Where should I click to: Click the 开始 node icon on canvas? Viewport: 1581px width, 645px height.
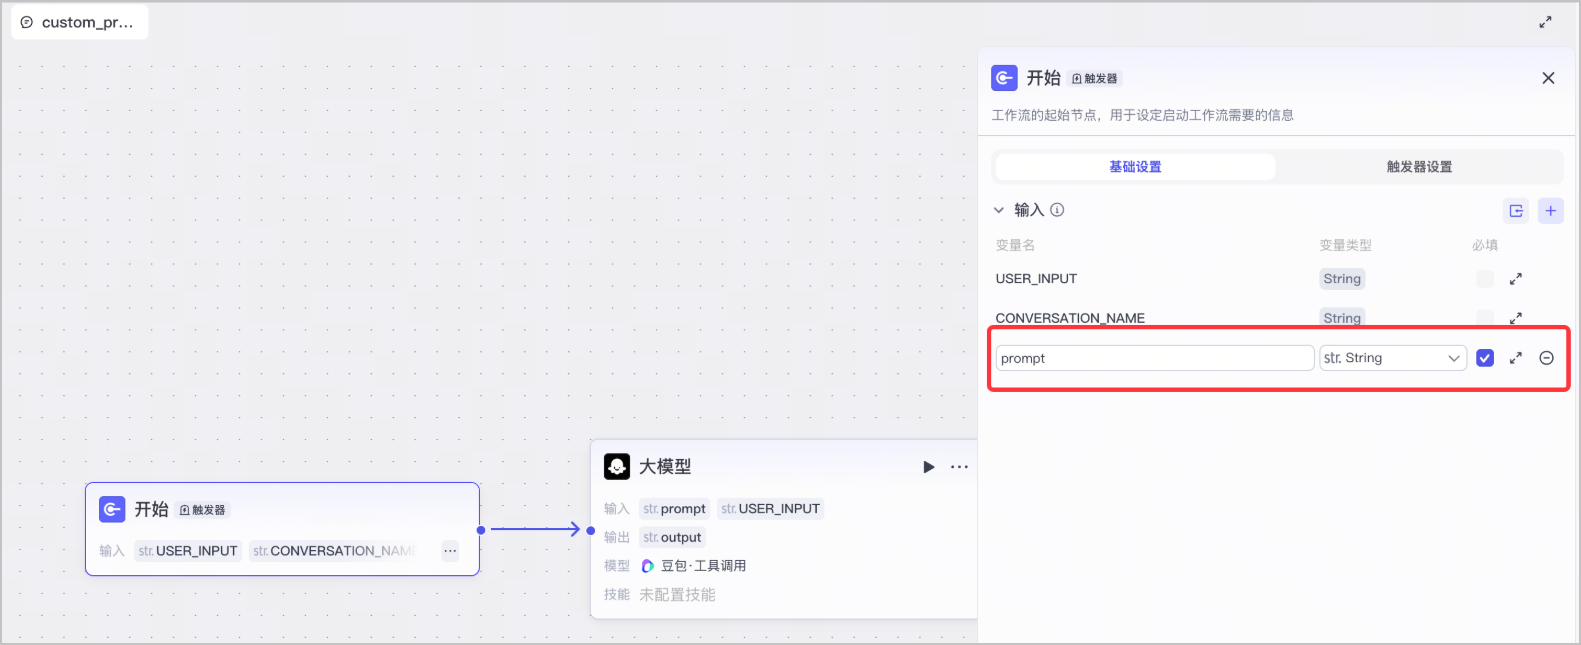click(x=112, y=510)
